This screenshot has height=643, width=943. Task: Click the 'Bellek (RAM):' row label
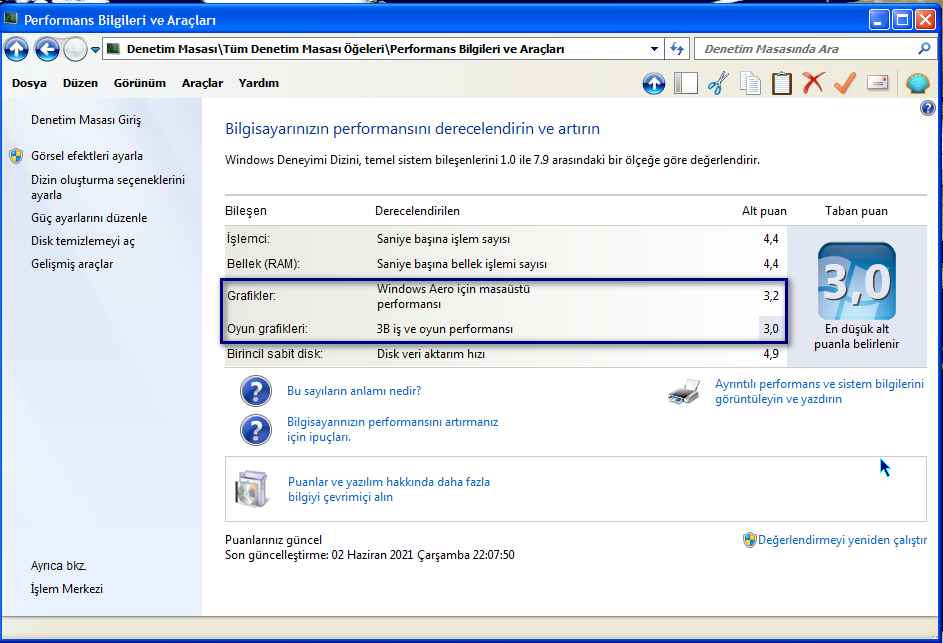[x=263, y=263]
